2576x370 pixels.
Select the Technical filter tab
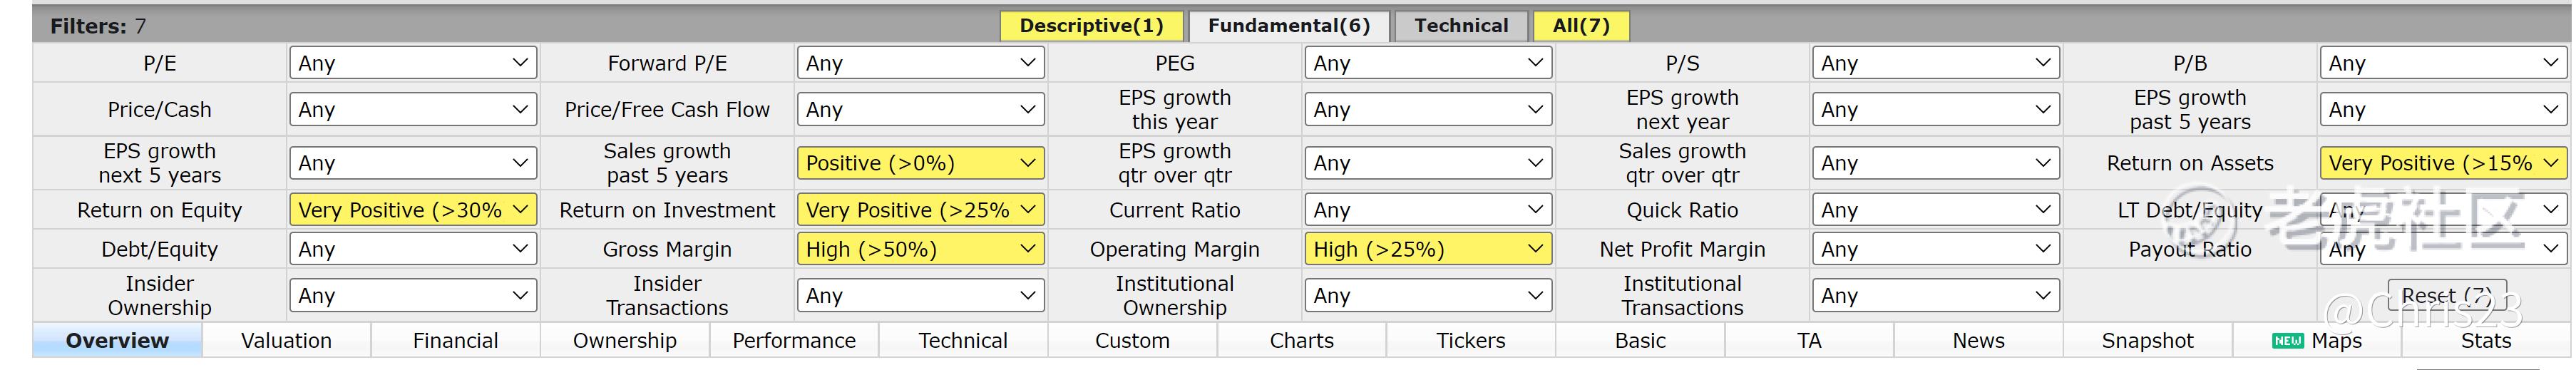[1460, 26]
